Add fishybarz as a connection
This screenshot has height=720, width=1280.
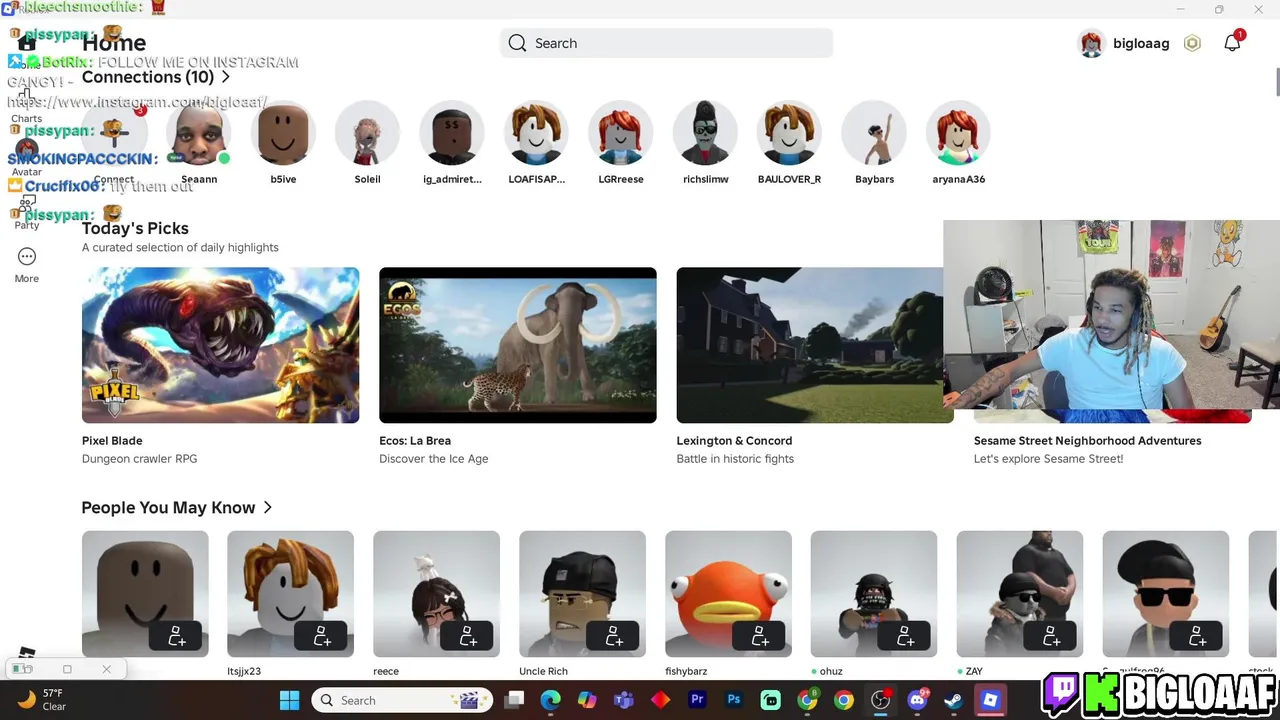[760, 636]
